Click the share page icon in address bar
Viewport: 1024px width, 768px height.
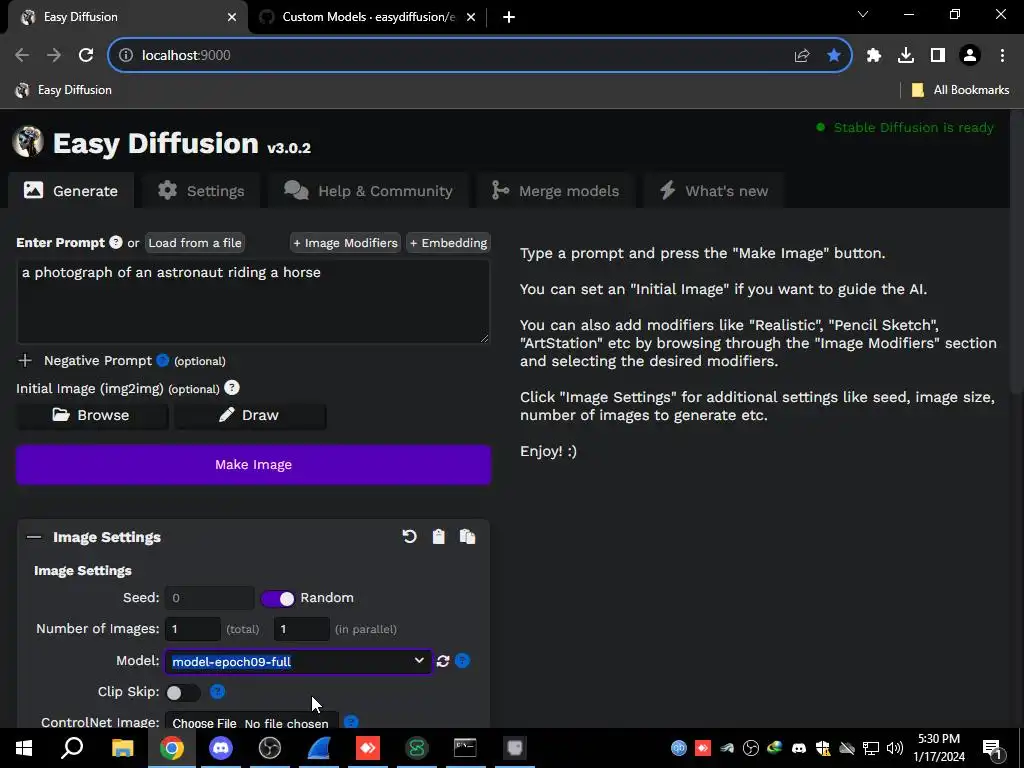tap(802, 56)
